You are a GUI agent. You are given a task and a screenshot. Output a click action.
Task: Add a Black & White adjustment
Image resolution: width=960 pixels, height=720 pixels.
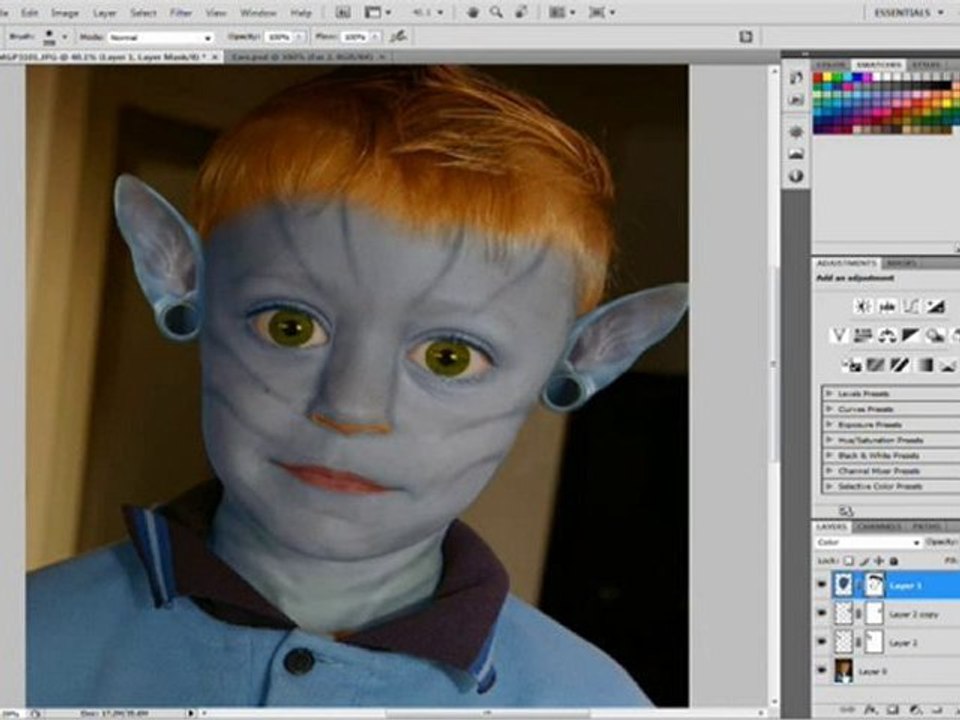coord(910,335)
